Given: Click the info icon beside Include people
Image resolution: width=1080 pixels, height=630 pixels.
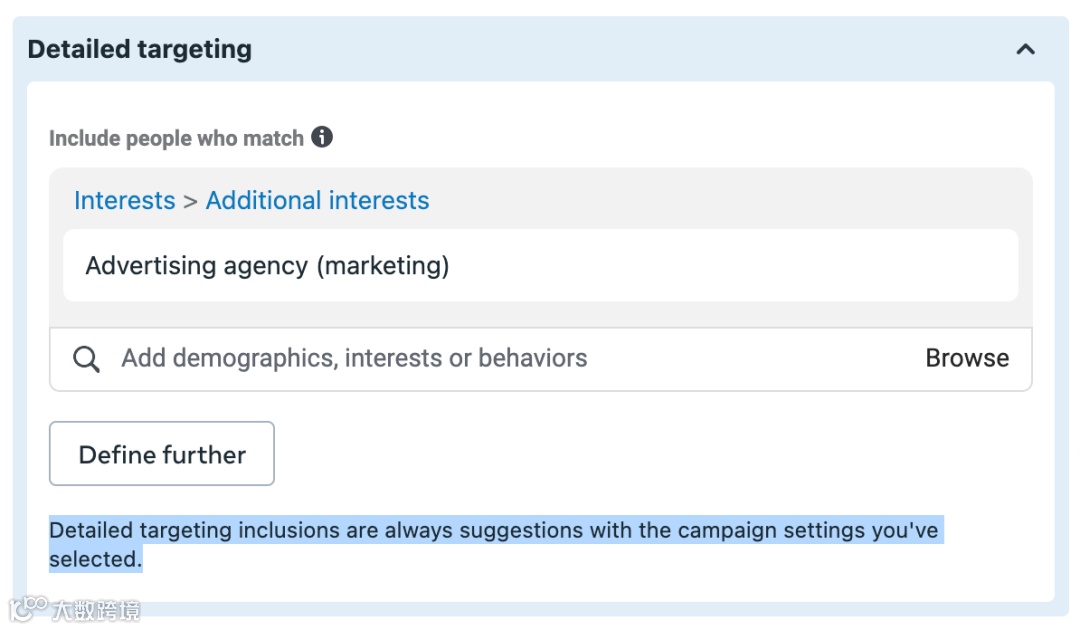Looking at the screenshot, I should tap(322, 137).
